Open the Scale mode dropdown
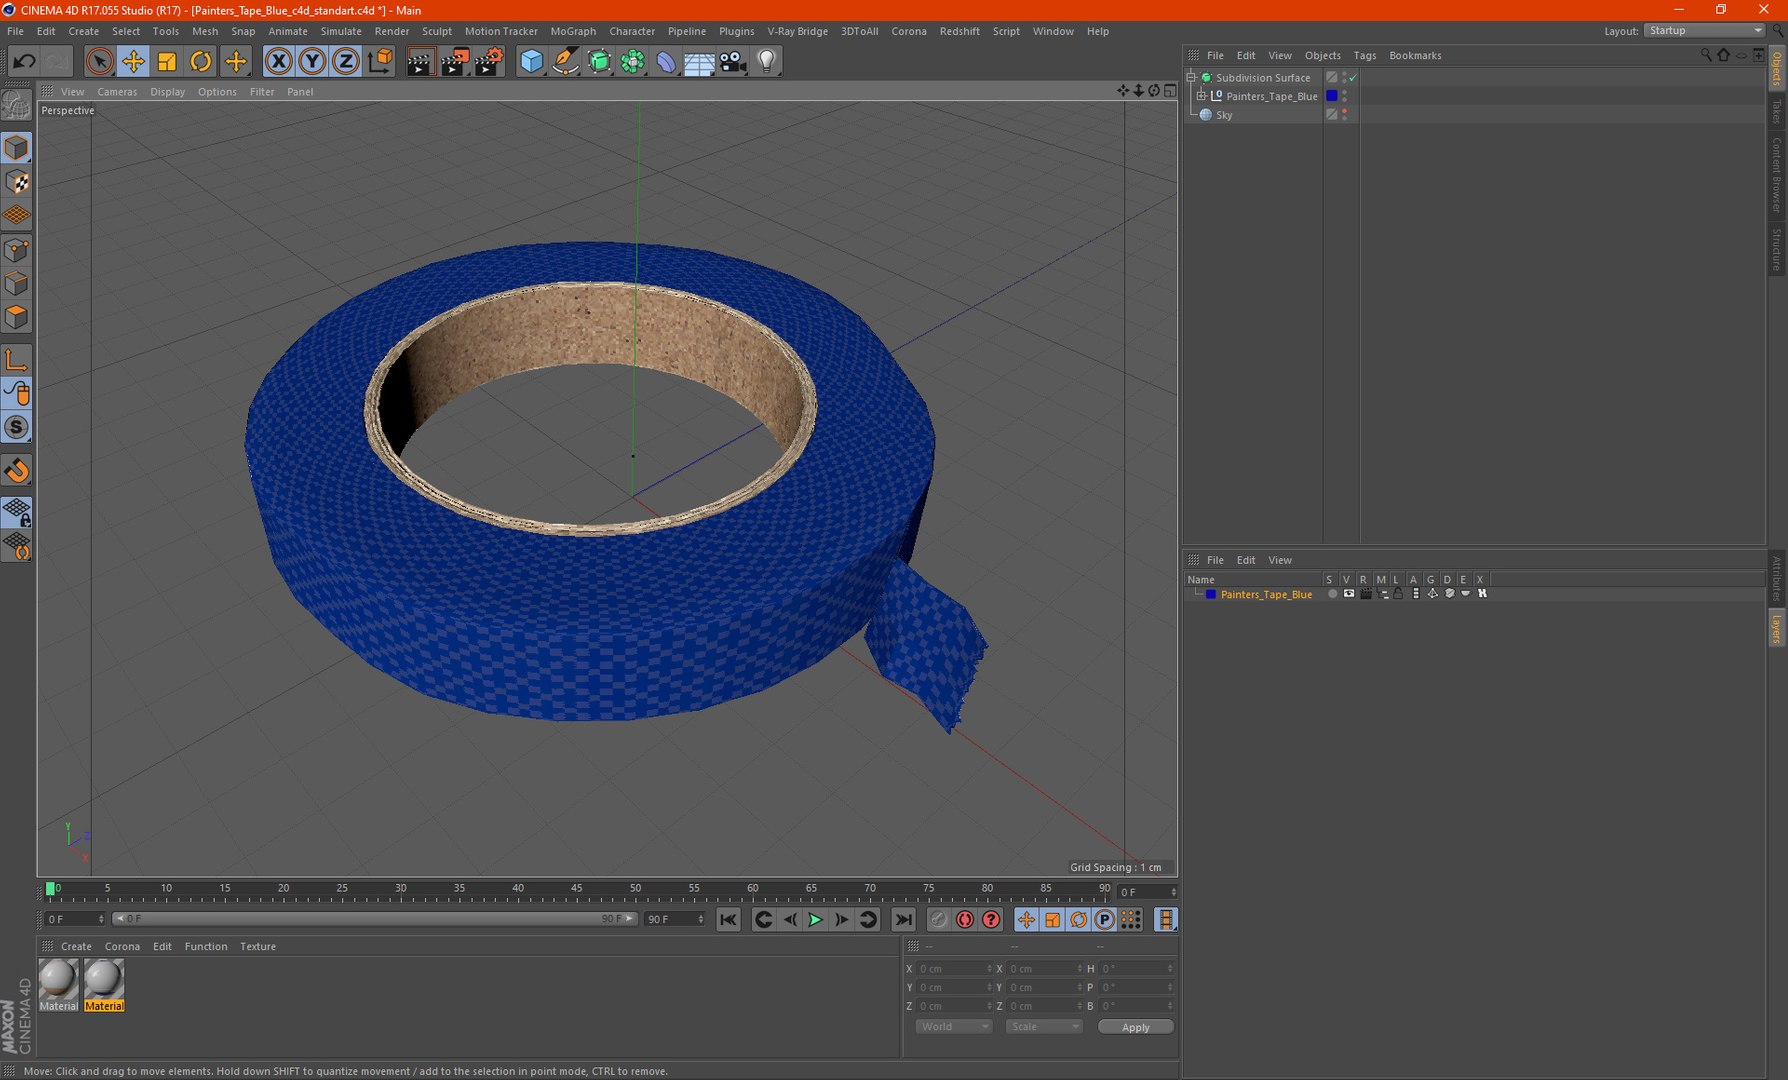The image size is (1788, 1080). coord(1044,1027)
